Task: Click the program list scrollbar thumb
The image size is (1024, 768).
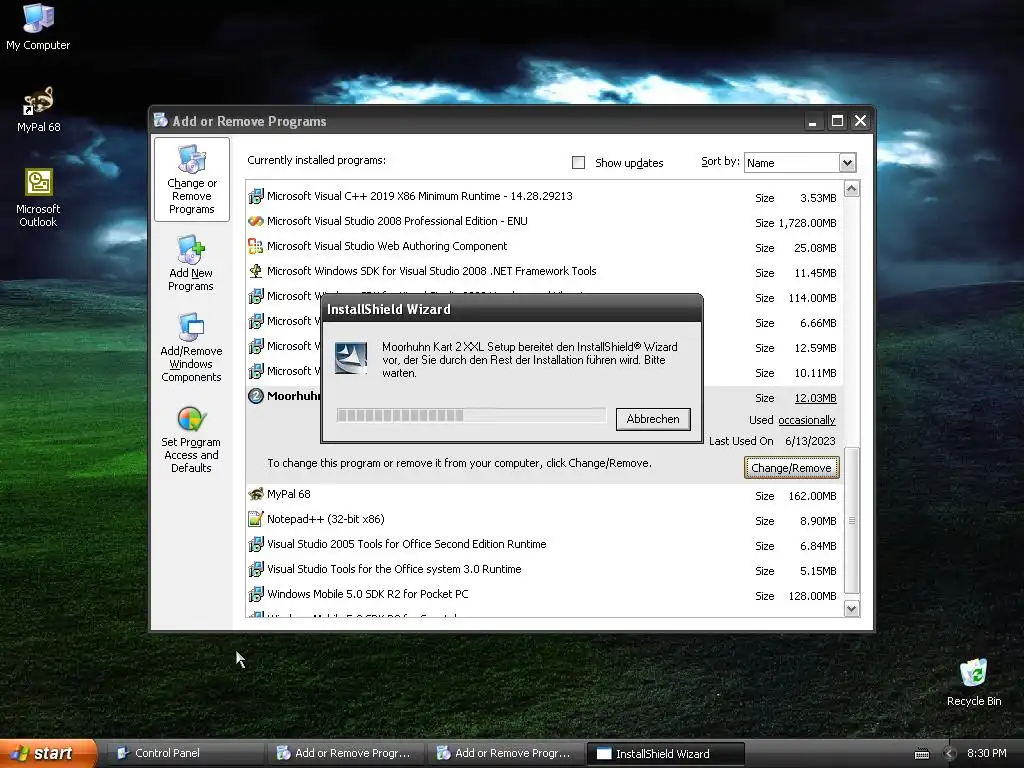Action: (x=852, y=520)
